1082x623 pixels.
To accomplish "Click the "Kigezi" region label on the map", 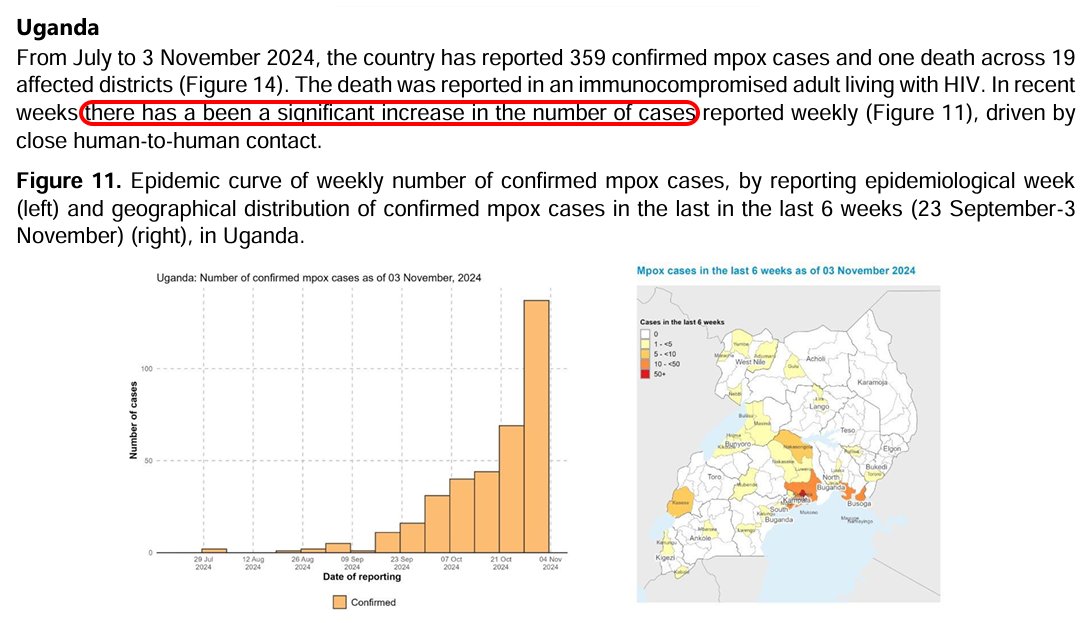I will point(665,557).
